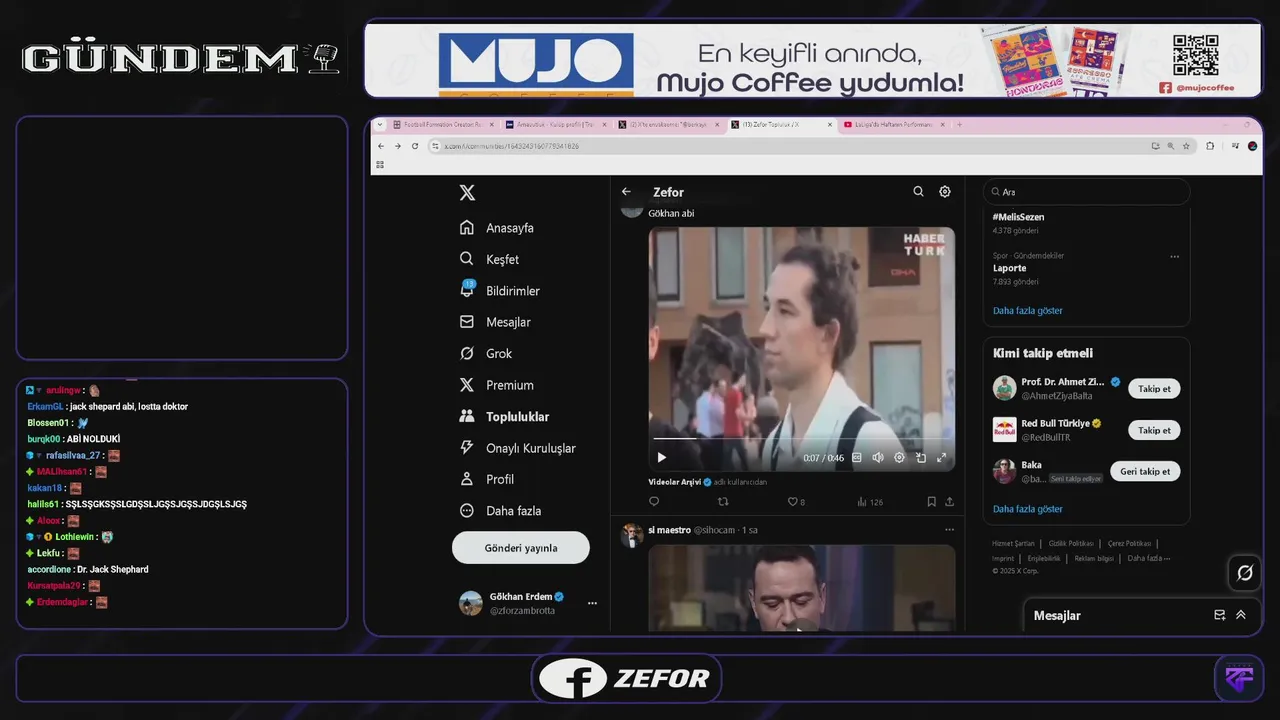Mute the video volume icon
The height and width of the screenshot is (720, 1280).
(878, 458)
